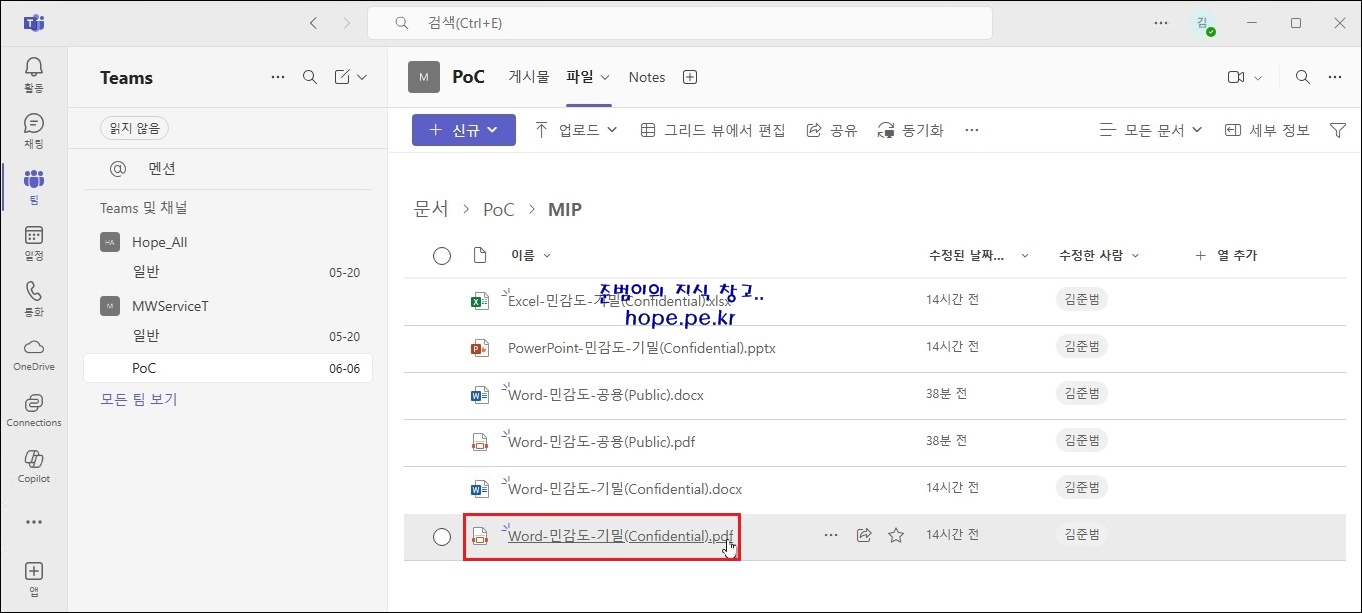Toggle the Unread filter chip
1362x613 pixels.
click(x=135, y=128)
